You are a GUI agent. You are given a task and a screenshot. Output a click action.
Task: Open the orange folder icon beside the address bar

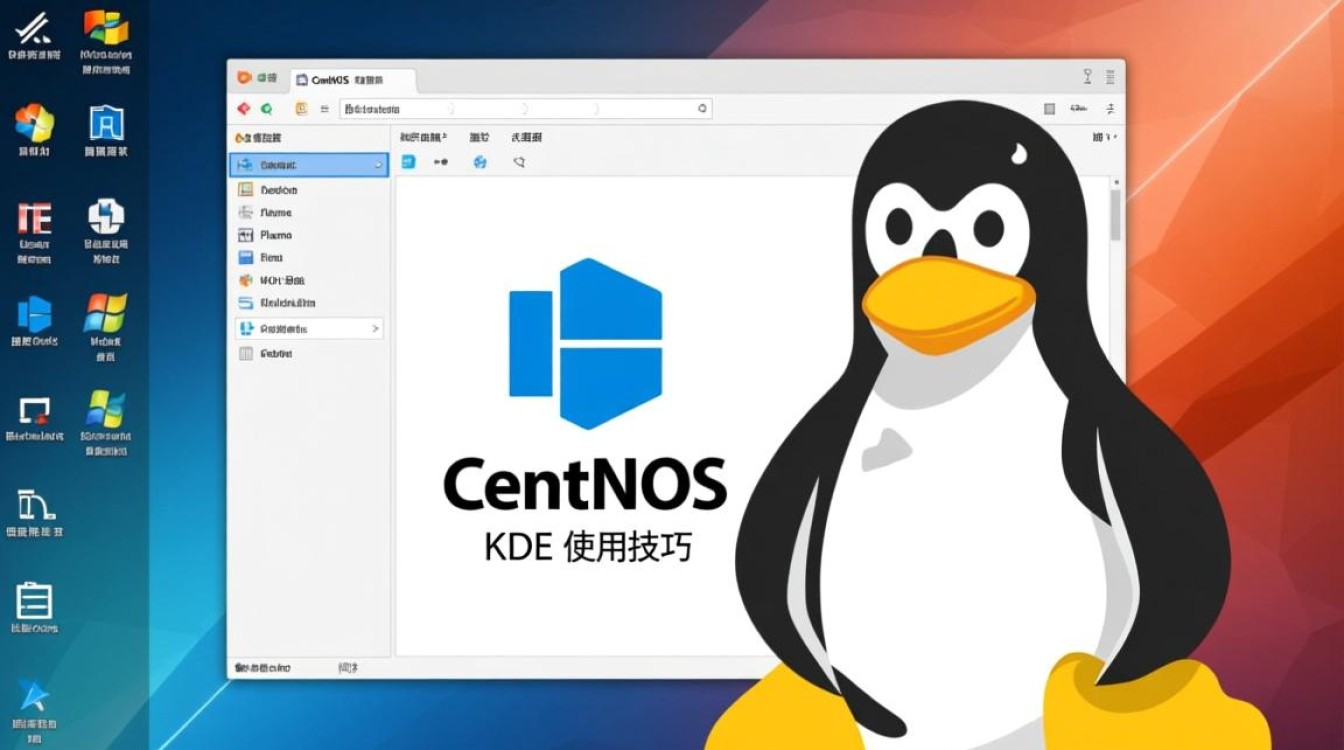click(x=299, y=107)
